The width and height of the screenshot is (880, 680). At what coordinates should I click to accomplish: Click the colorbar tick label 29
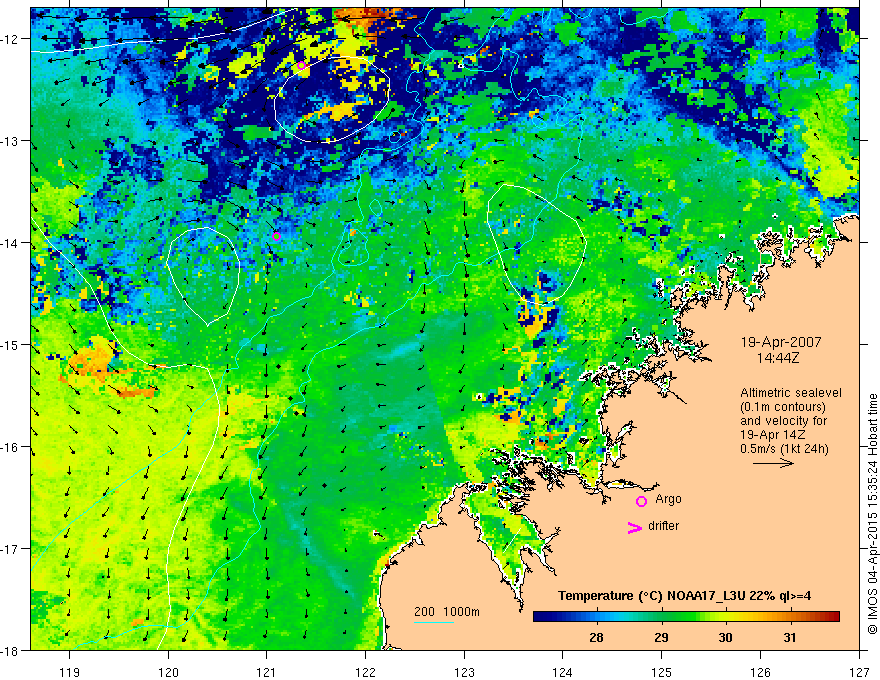(x=661, y=637)
